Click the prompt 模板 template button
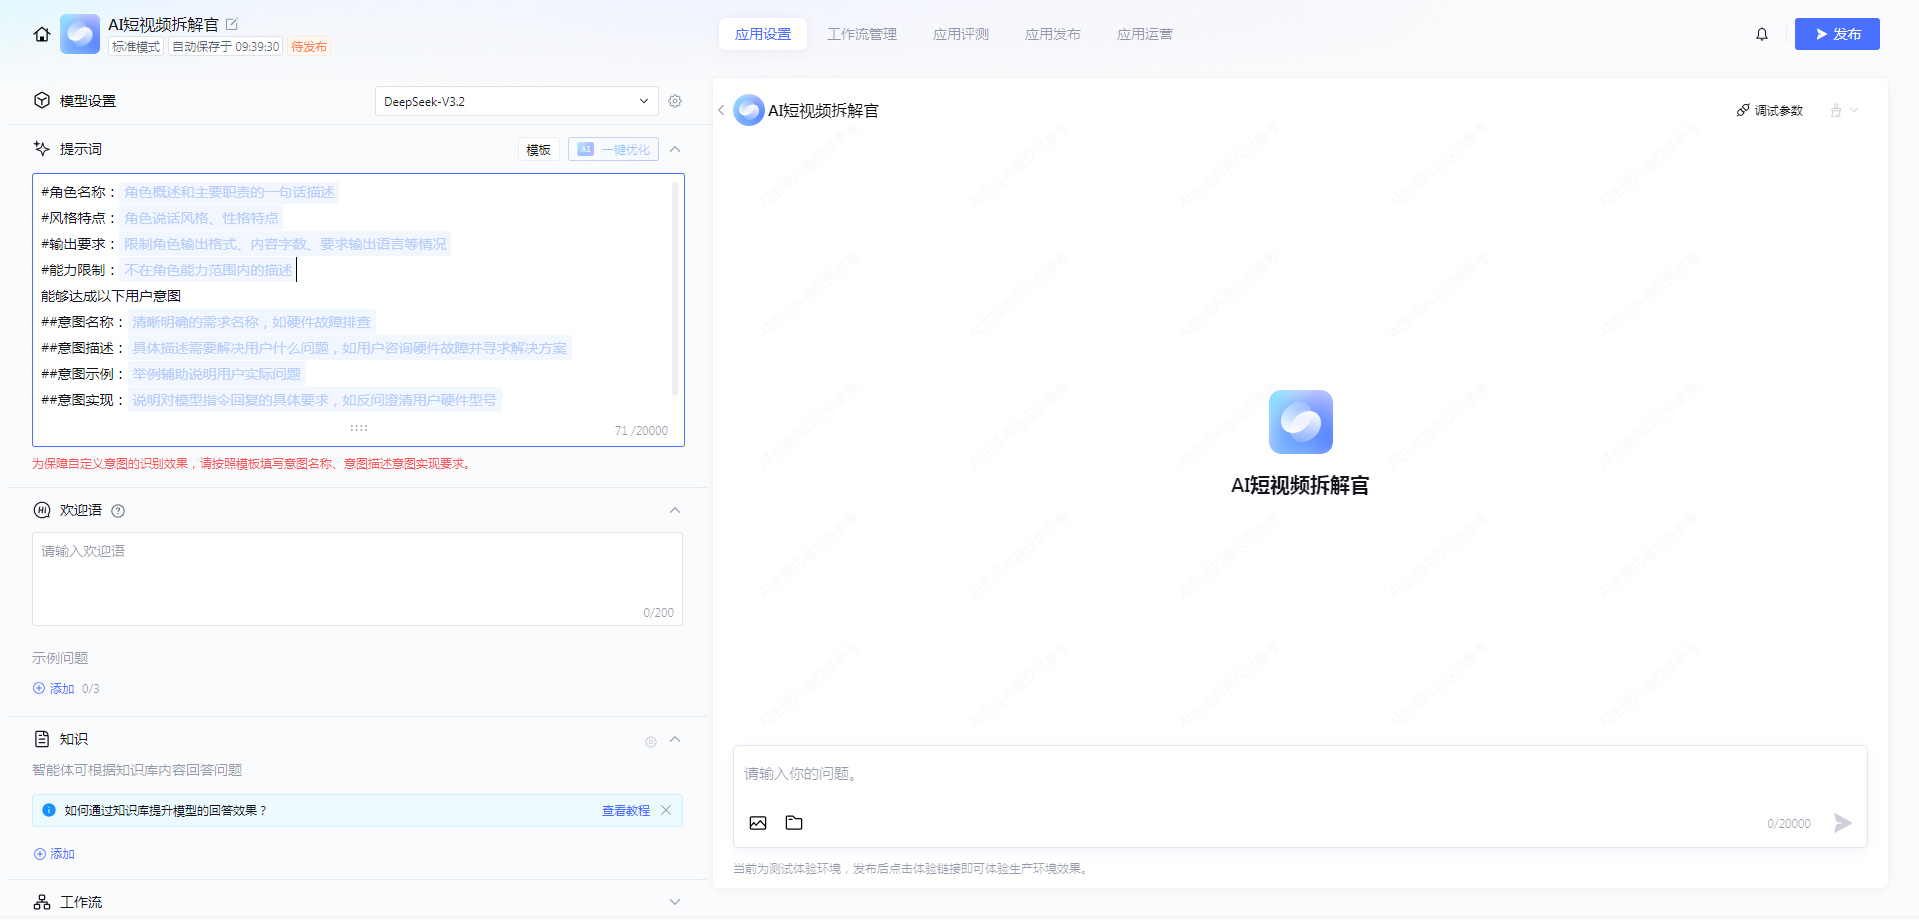 click(x=538, y=150)
